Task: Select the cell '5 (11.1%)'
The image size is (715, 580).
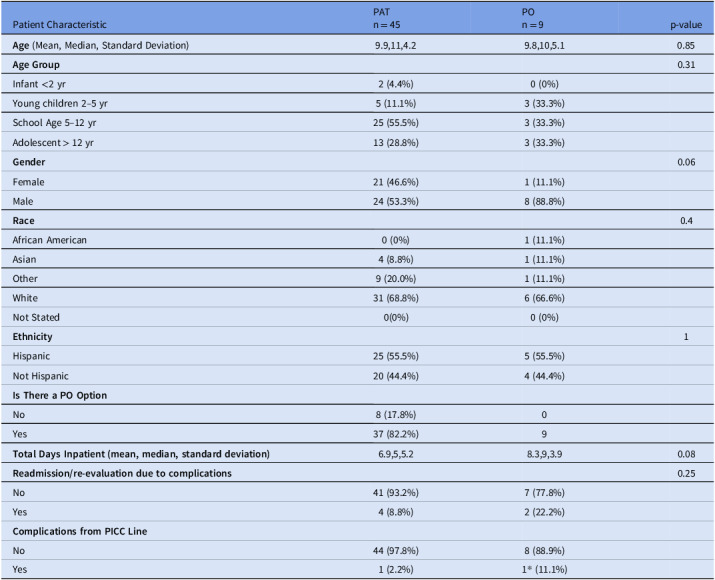Action: 395,104
